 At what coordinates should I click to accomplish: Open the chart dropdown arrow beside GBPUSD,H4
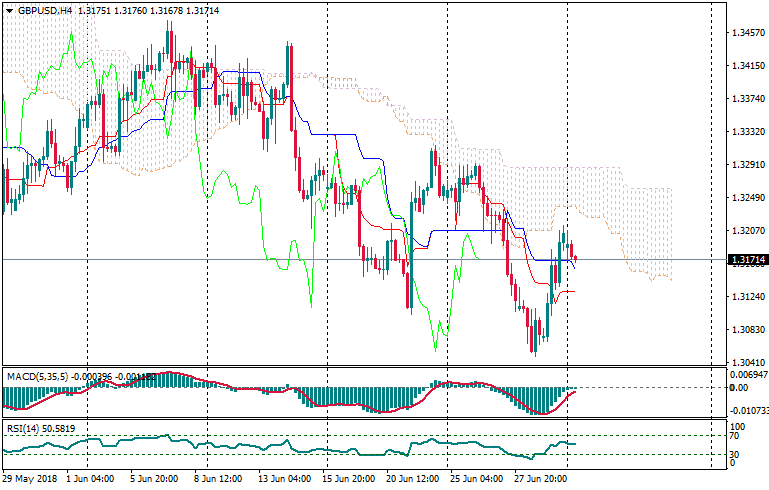9,10
